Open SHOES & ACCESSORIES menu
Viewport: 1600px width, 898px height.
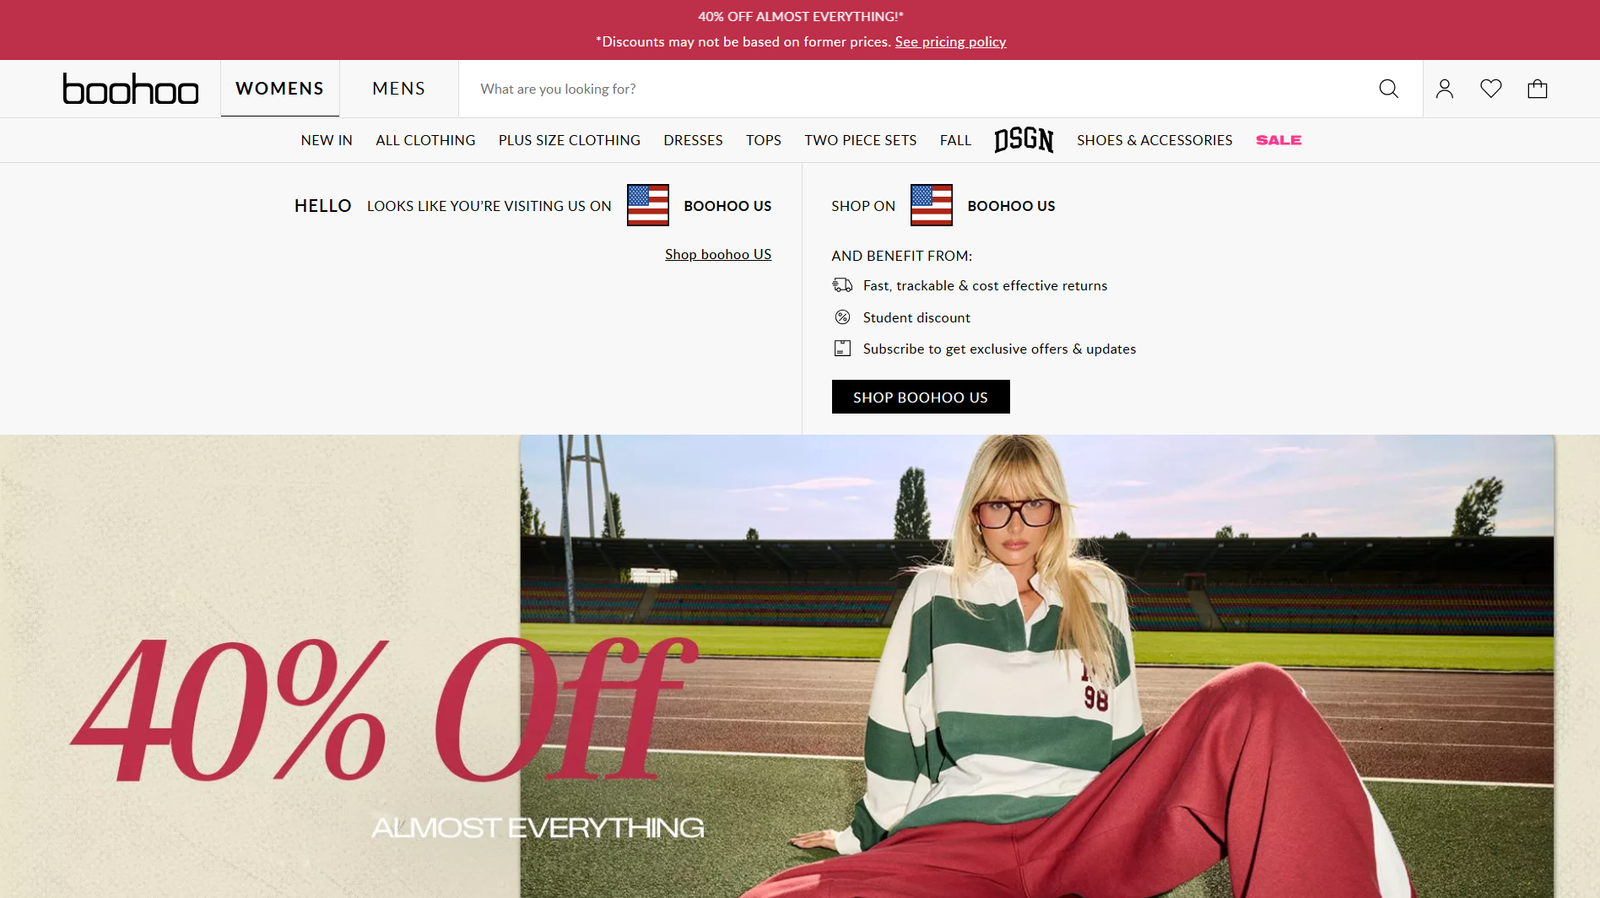click(1154, 140)
